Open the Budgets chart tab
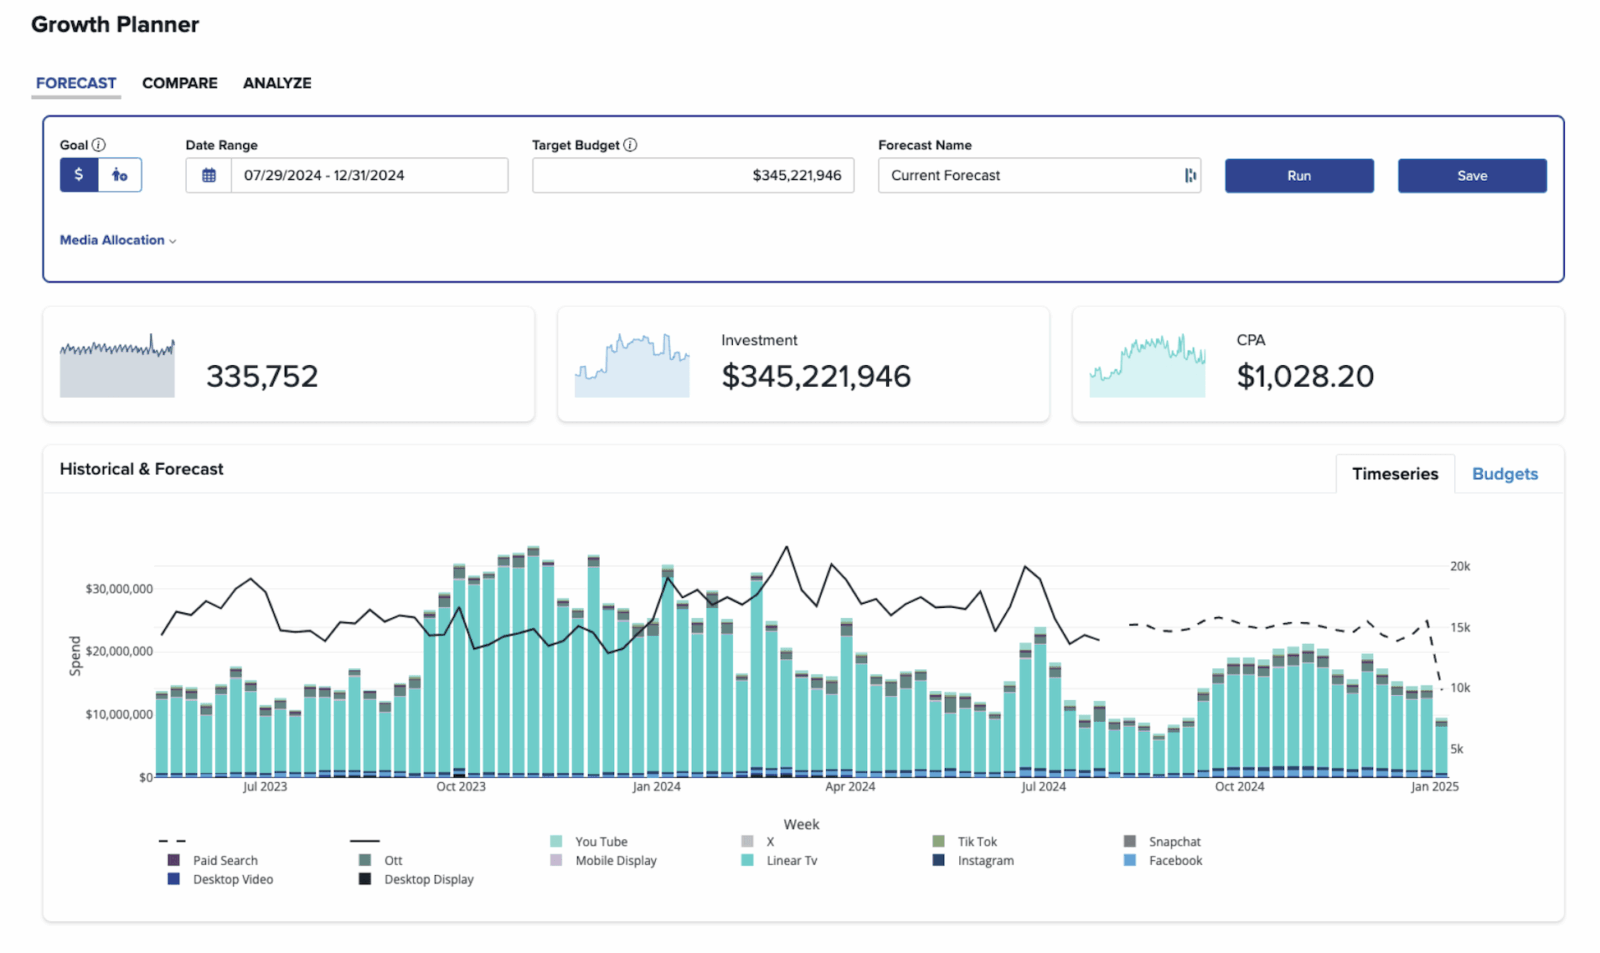The image size is (1600, 953). 1504,474
